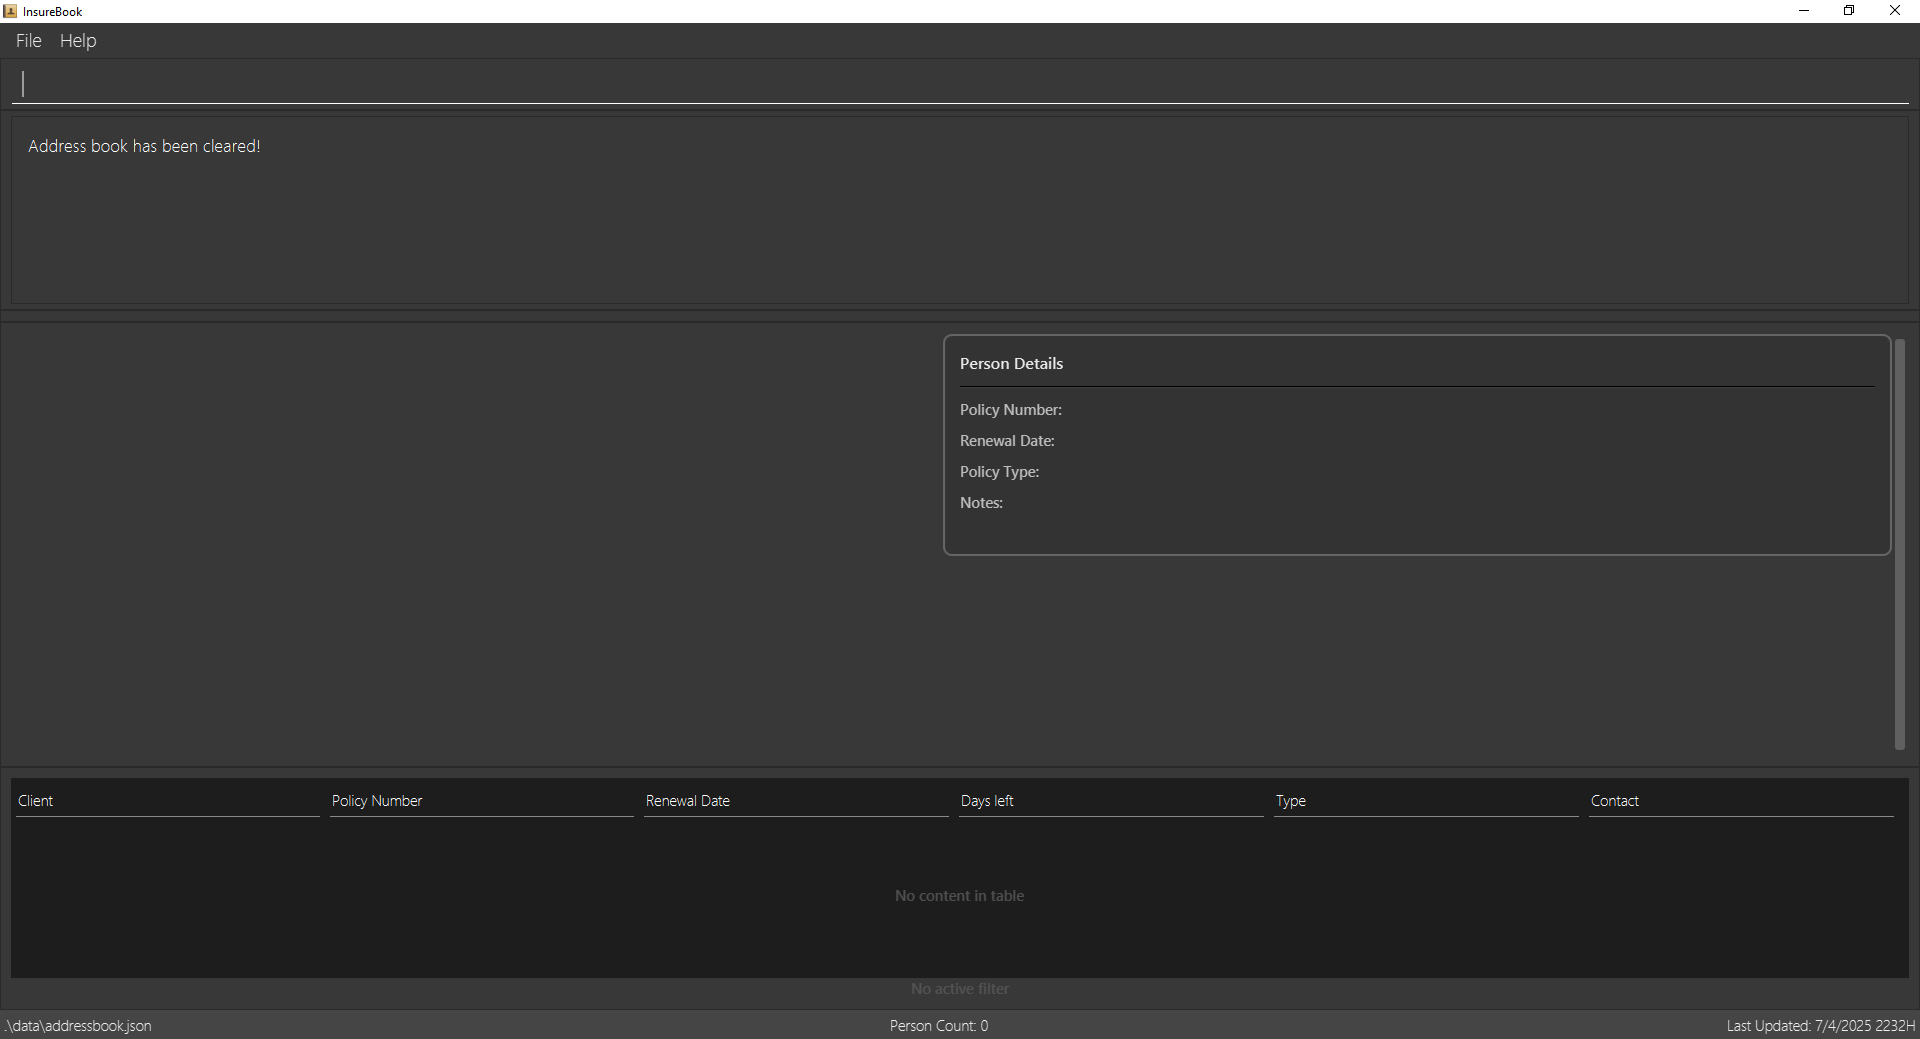Open the Help menu
The height and width of the screenshot is (1039, 1920).
point(78,41)
